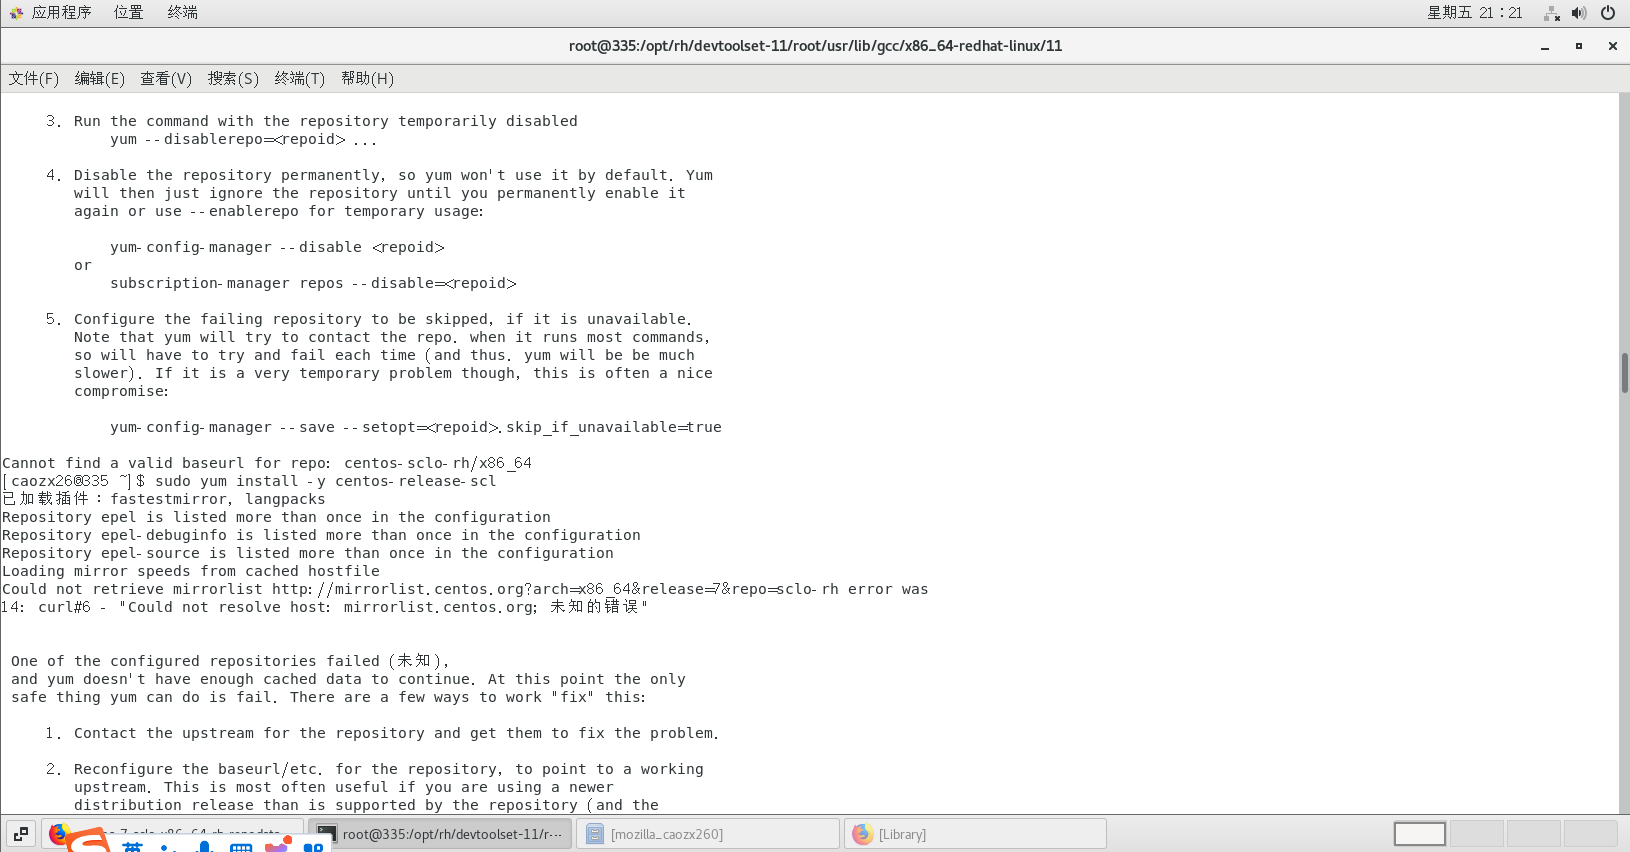
Task: Click the line 'Repository epel-source is listed more than once'
Action: click(308, 553)
